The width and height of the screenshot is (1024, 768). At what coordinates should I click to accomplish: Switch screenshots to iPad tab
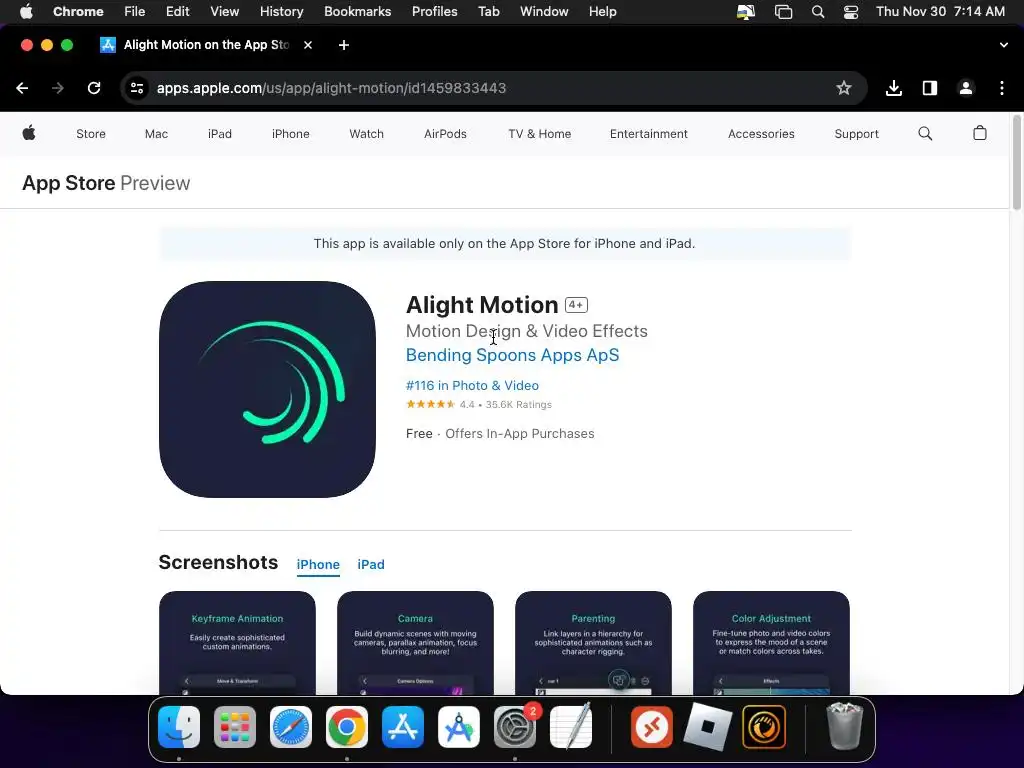click(x=371, y=564)
